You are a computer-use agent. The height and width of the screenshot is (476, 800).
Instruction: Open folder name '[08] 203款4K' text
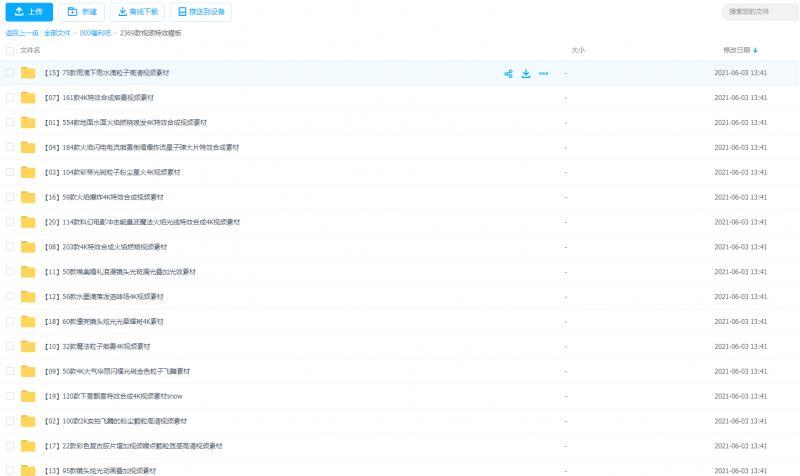[x=106, y=247]
